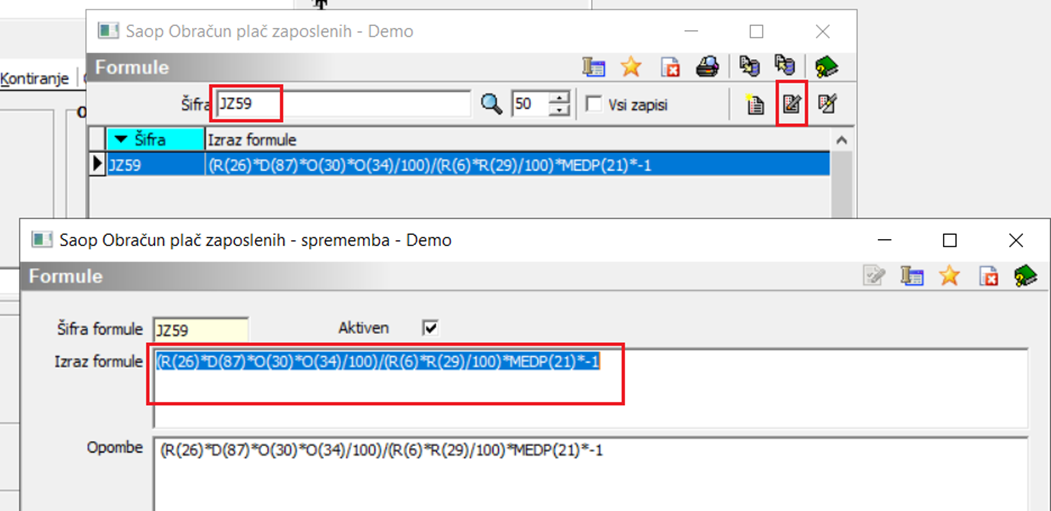Click the export to database icon
The image size is (1051, 511).
749,66
